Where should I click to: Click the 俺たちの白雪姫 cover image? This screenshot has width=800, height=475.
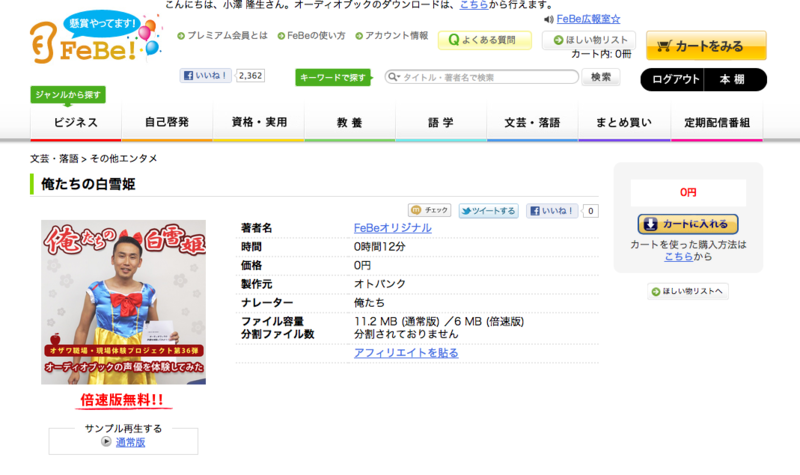(x=123, y=302)
